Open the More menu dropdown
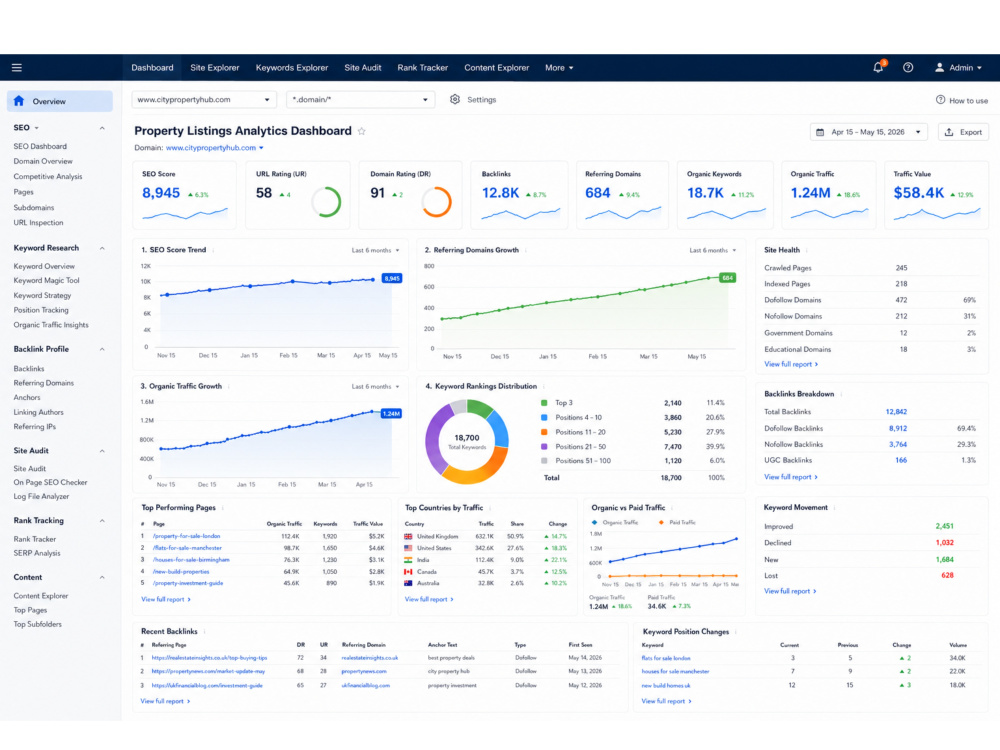Image resolution: width=1000 pixels, height=750 pixels. pyautogui.click(x=559, y=68)
